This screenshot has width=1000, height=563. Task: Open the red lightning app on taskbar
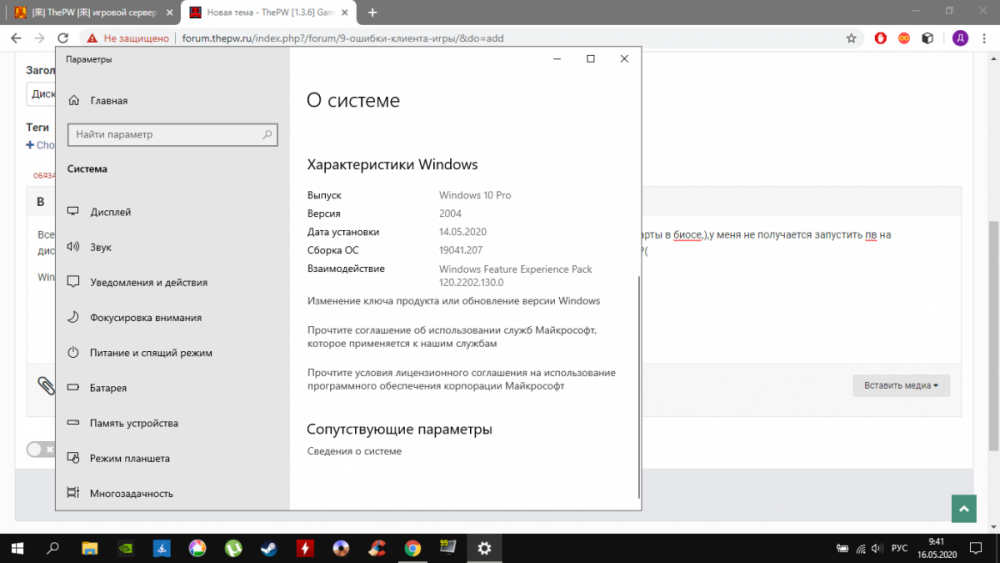[305, 548]
